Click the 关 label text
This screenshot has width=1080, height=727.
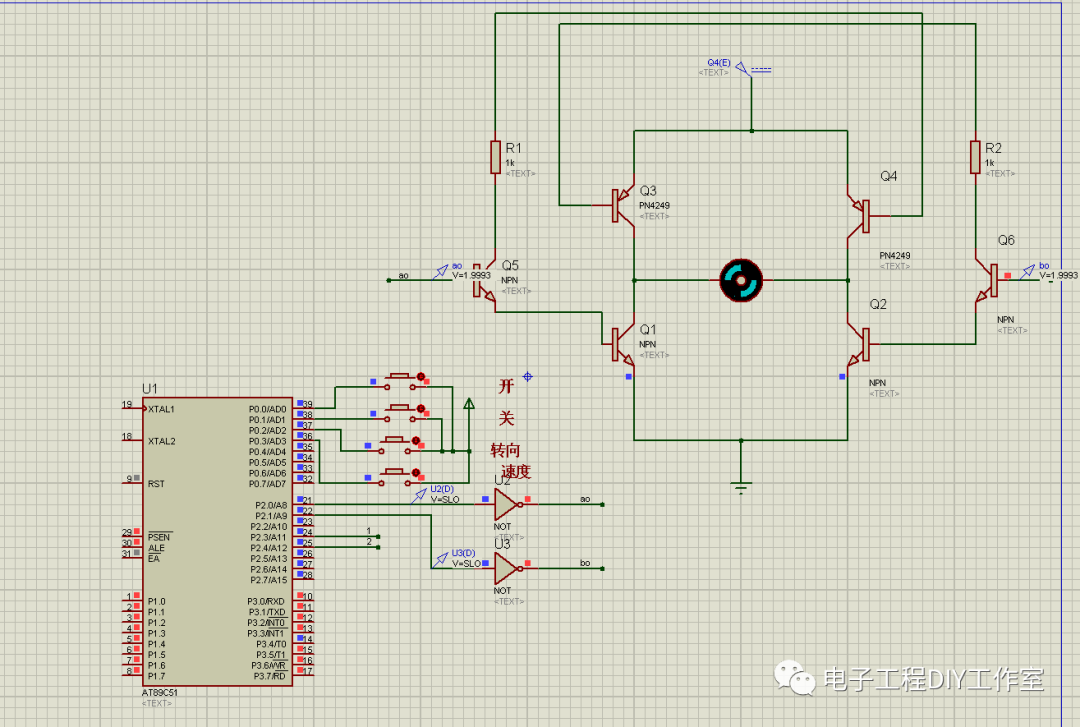pos(506,418)
